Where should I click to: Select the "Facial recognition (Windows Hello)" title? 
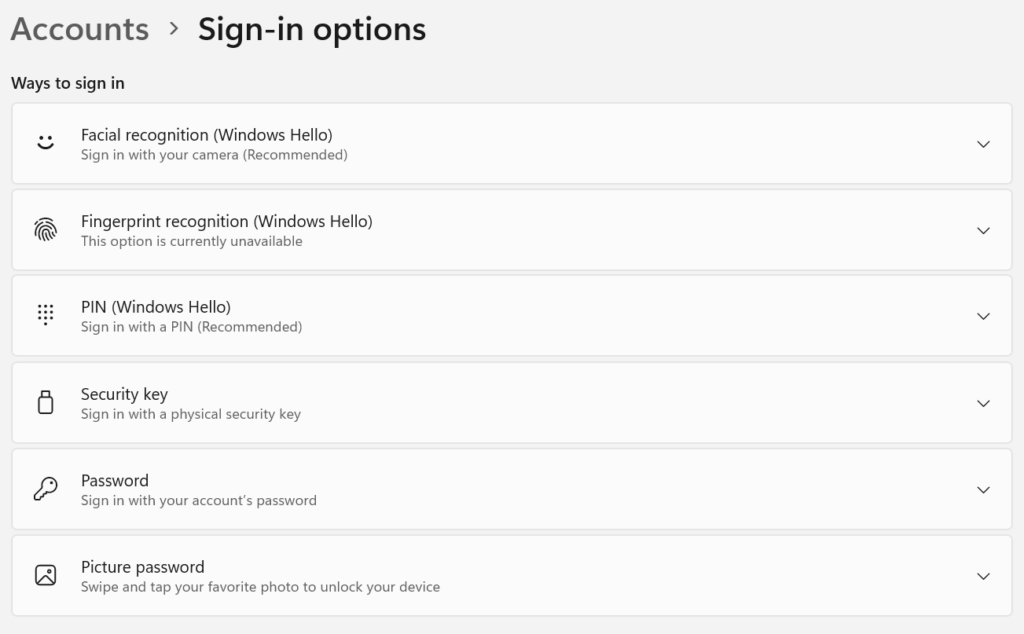206,134
